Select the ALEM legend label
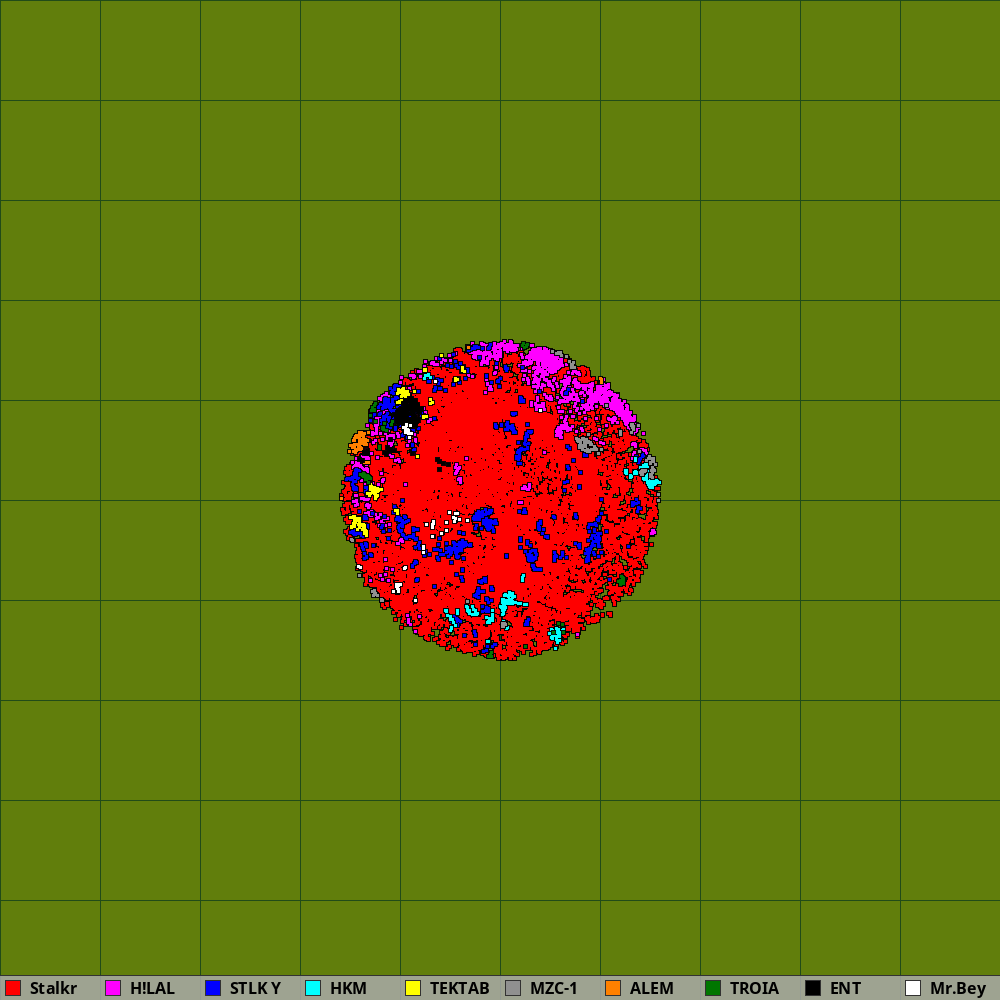This screenshot has width=1000, height=1000. click(652, 988)
